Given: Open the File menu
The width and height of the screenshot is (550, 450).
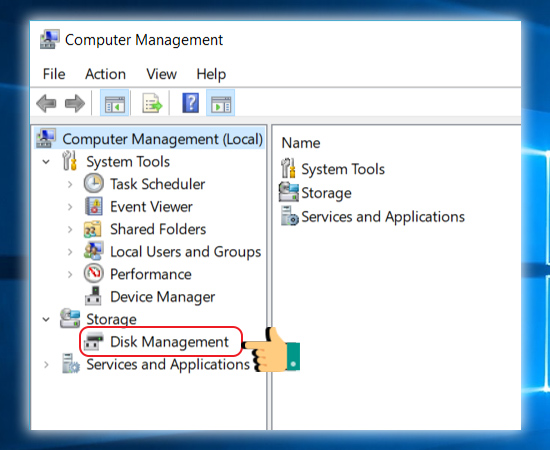Looking at the screenshot, I should (54, 74).
